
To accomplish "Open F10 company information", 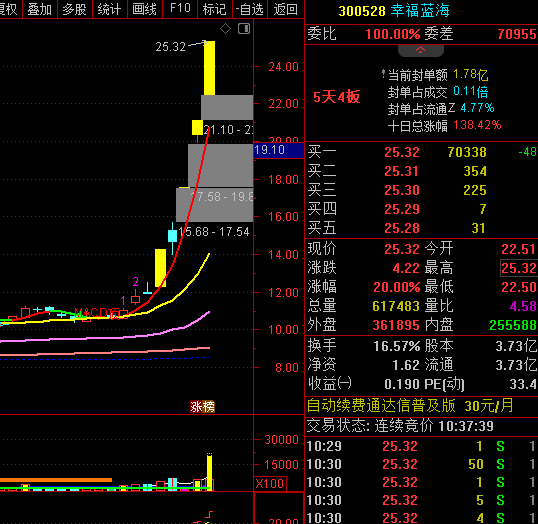I will 180,9.
